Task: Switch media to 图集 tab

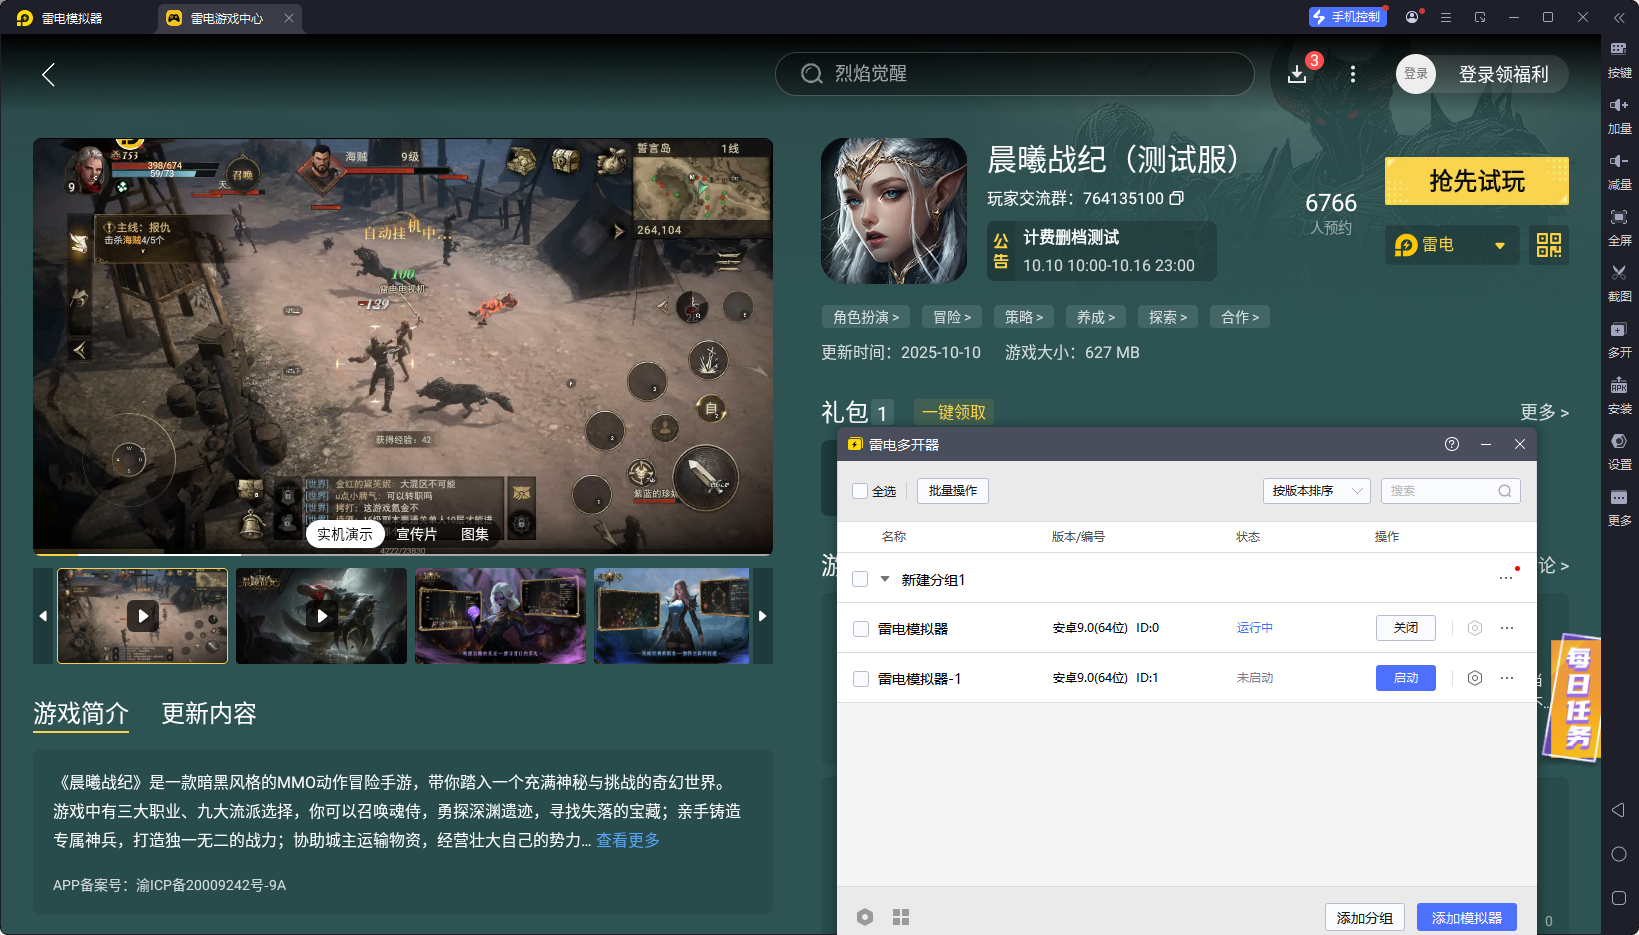Action: 475,534
